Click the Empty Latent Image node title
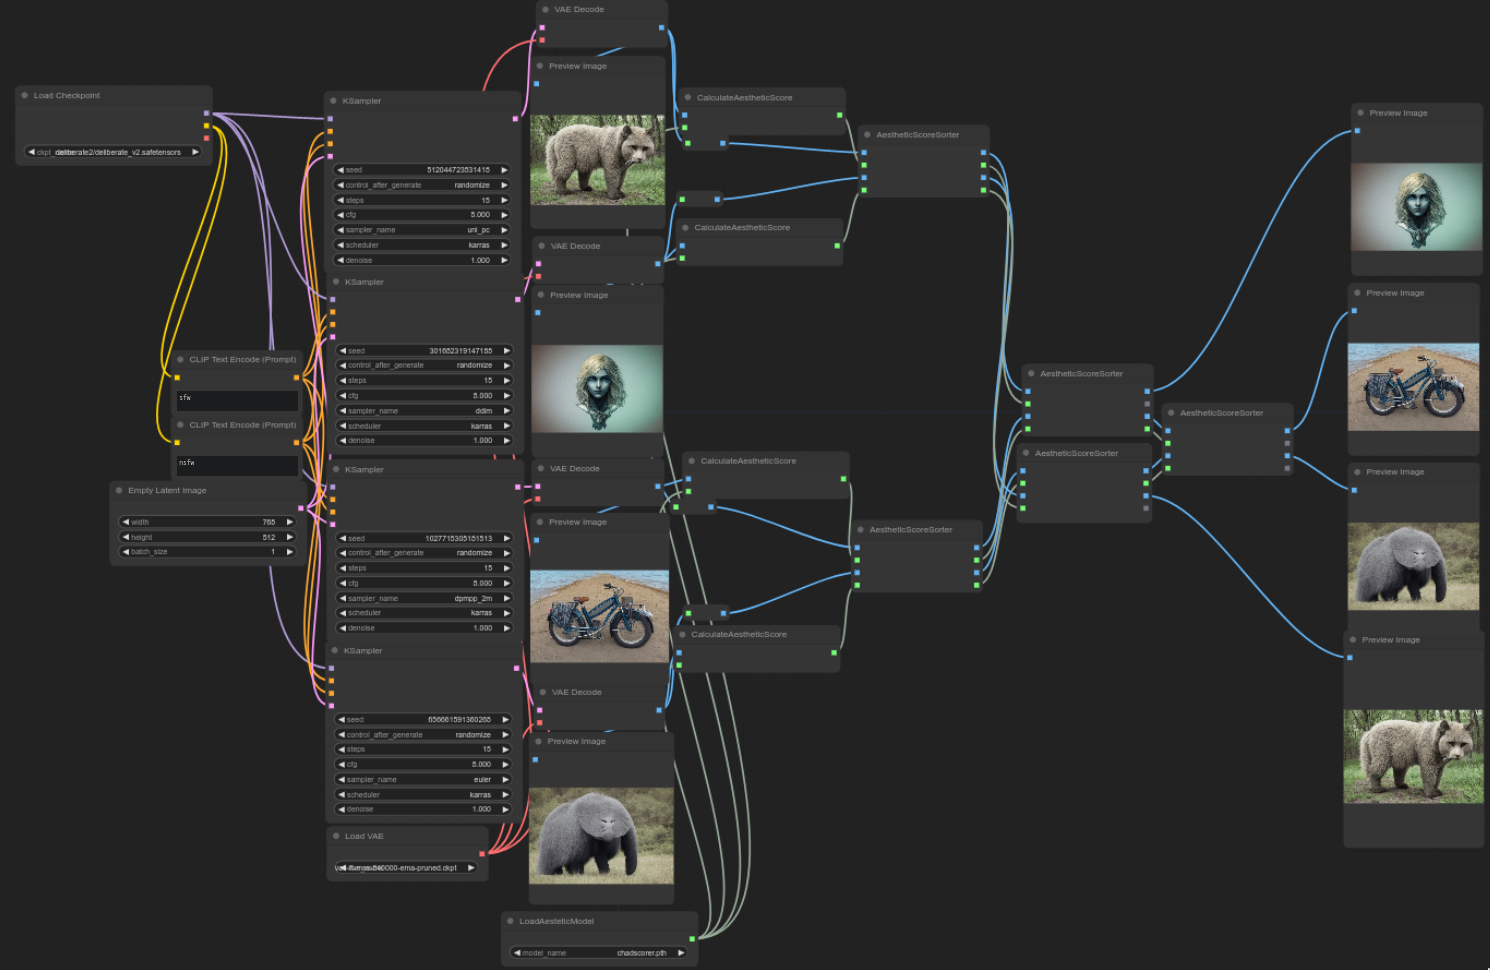The width and height of the screenshot is (1490, 970). 167,490
